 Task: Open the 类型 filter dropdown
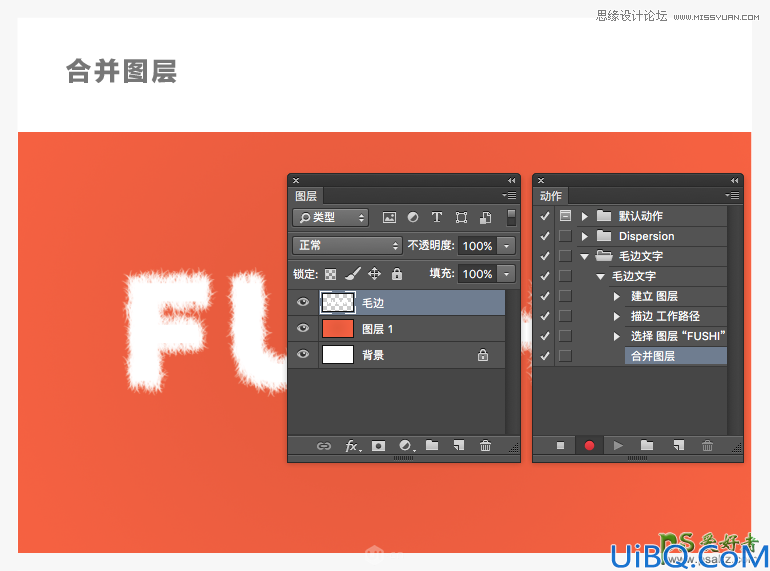tap(330, 218)
